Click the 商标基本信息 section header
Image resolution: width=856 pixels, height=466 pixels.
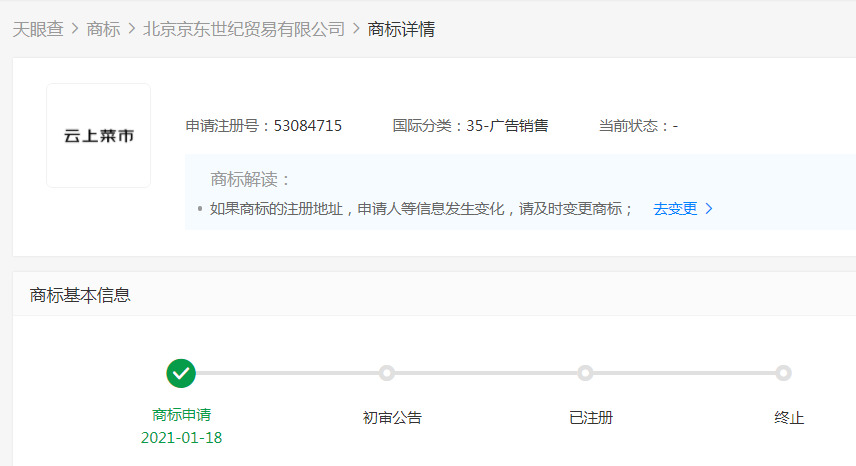80,295
